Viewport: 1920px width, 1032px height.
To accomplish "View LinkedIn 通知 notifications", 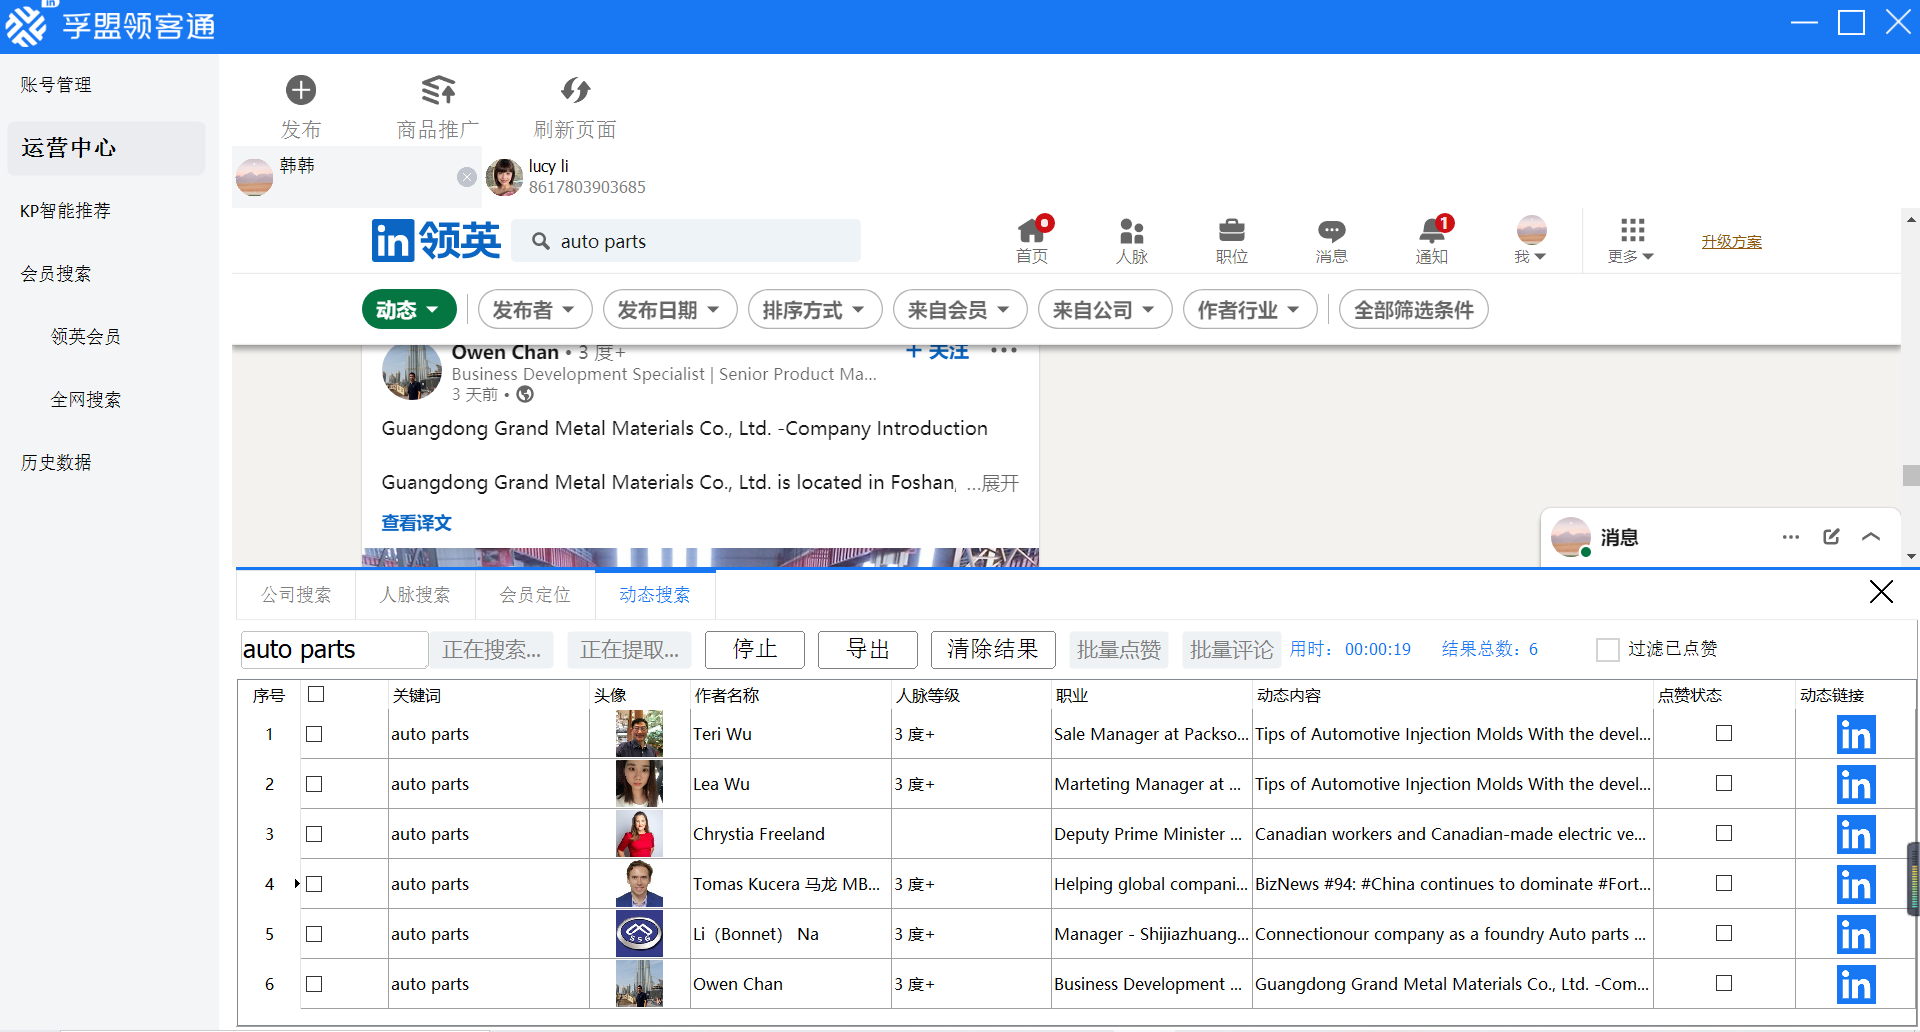I will click(1431, 238).
